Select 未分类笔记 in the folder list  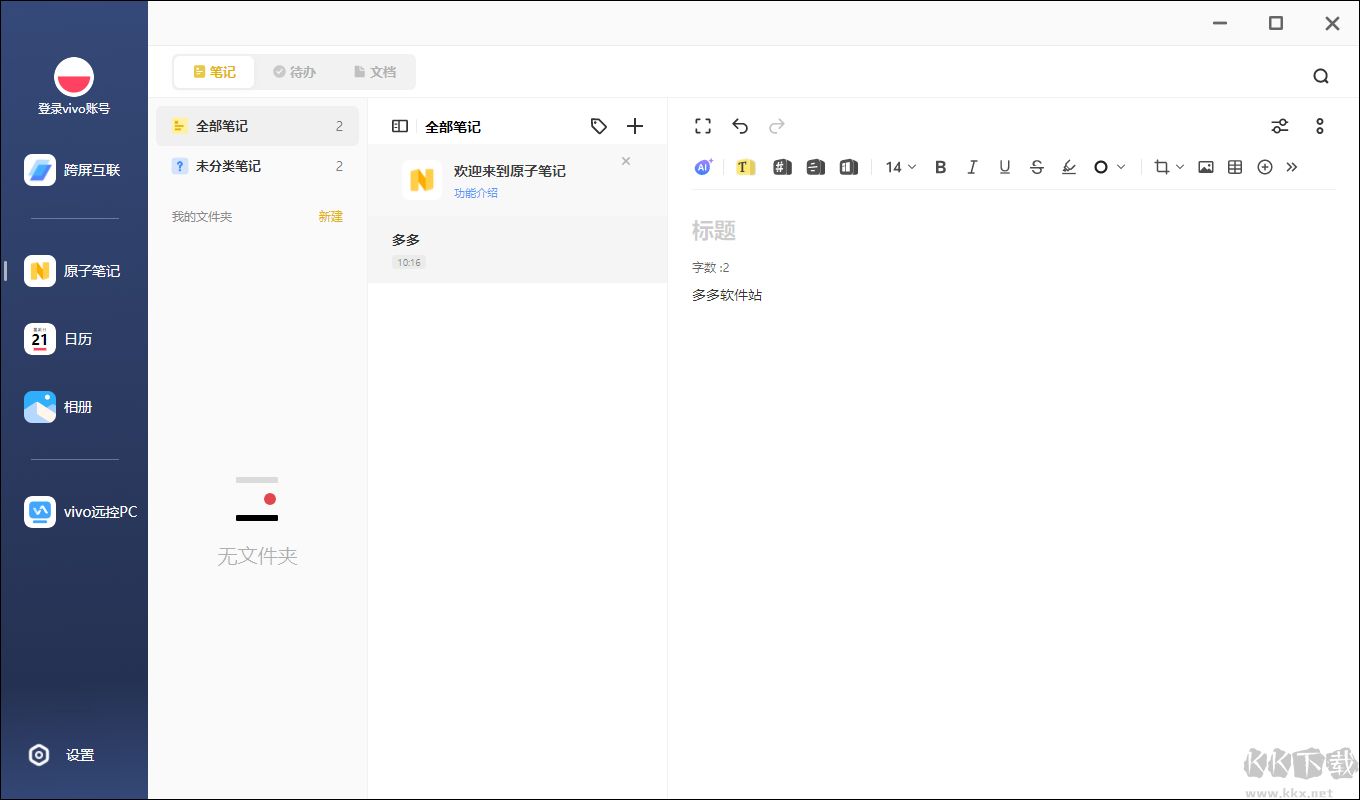click(x=257, y=166)
